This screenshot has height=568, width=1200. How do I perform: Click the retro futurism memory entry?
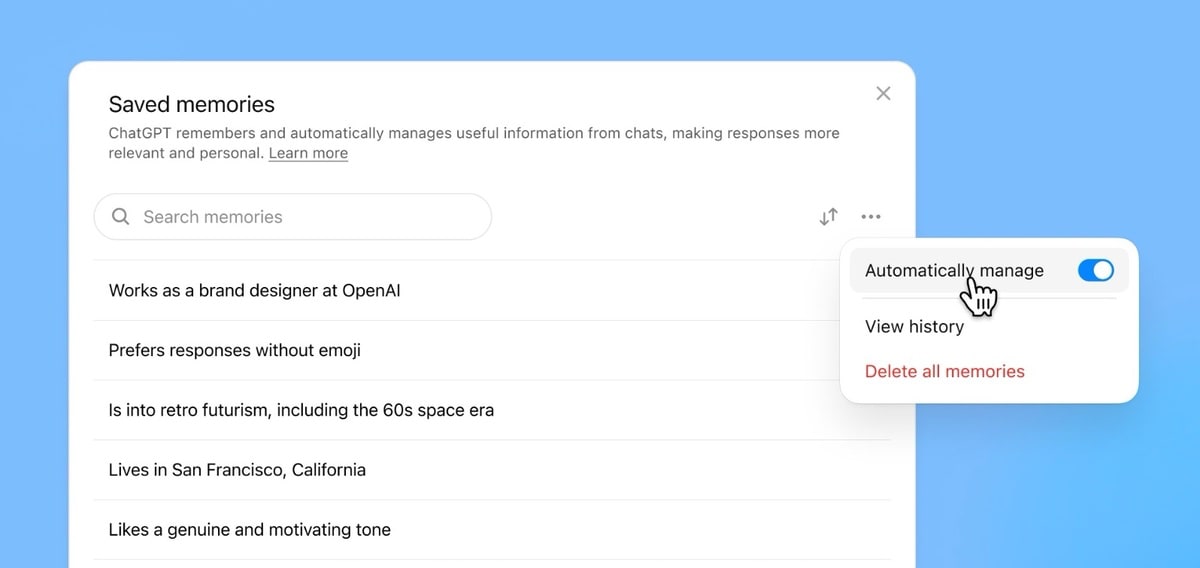tap(300, 410)
